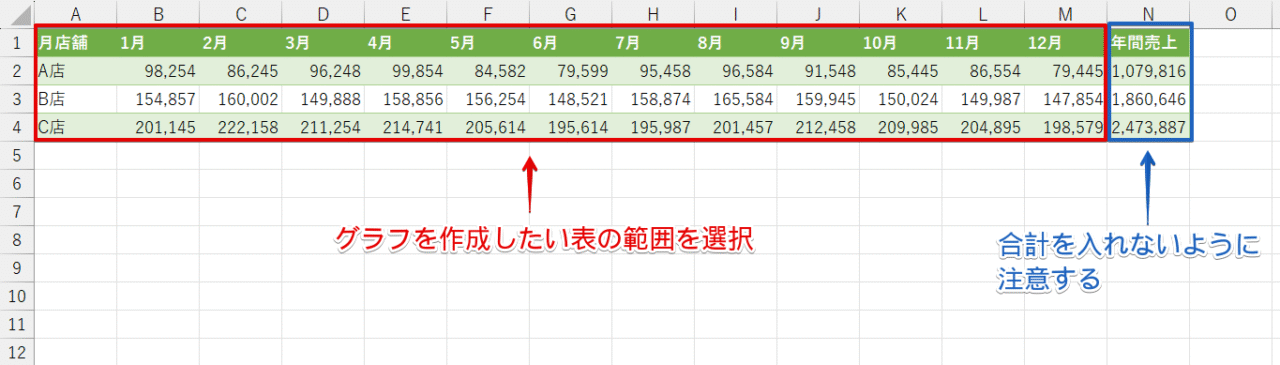The image size is (1280, 365).
Task: Click the 10月 header cell
Action: click(x=901, y=43)
